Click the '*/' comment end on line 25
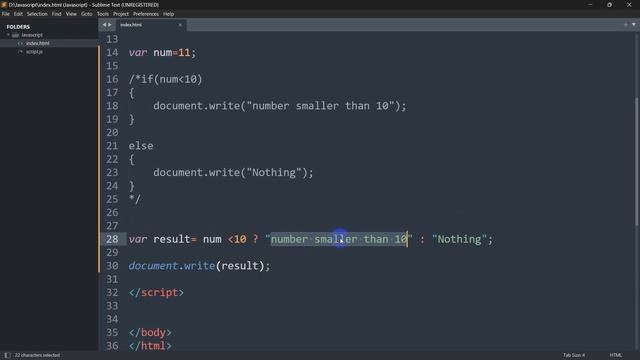640x360 pixels. point(135,199)
